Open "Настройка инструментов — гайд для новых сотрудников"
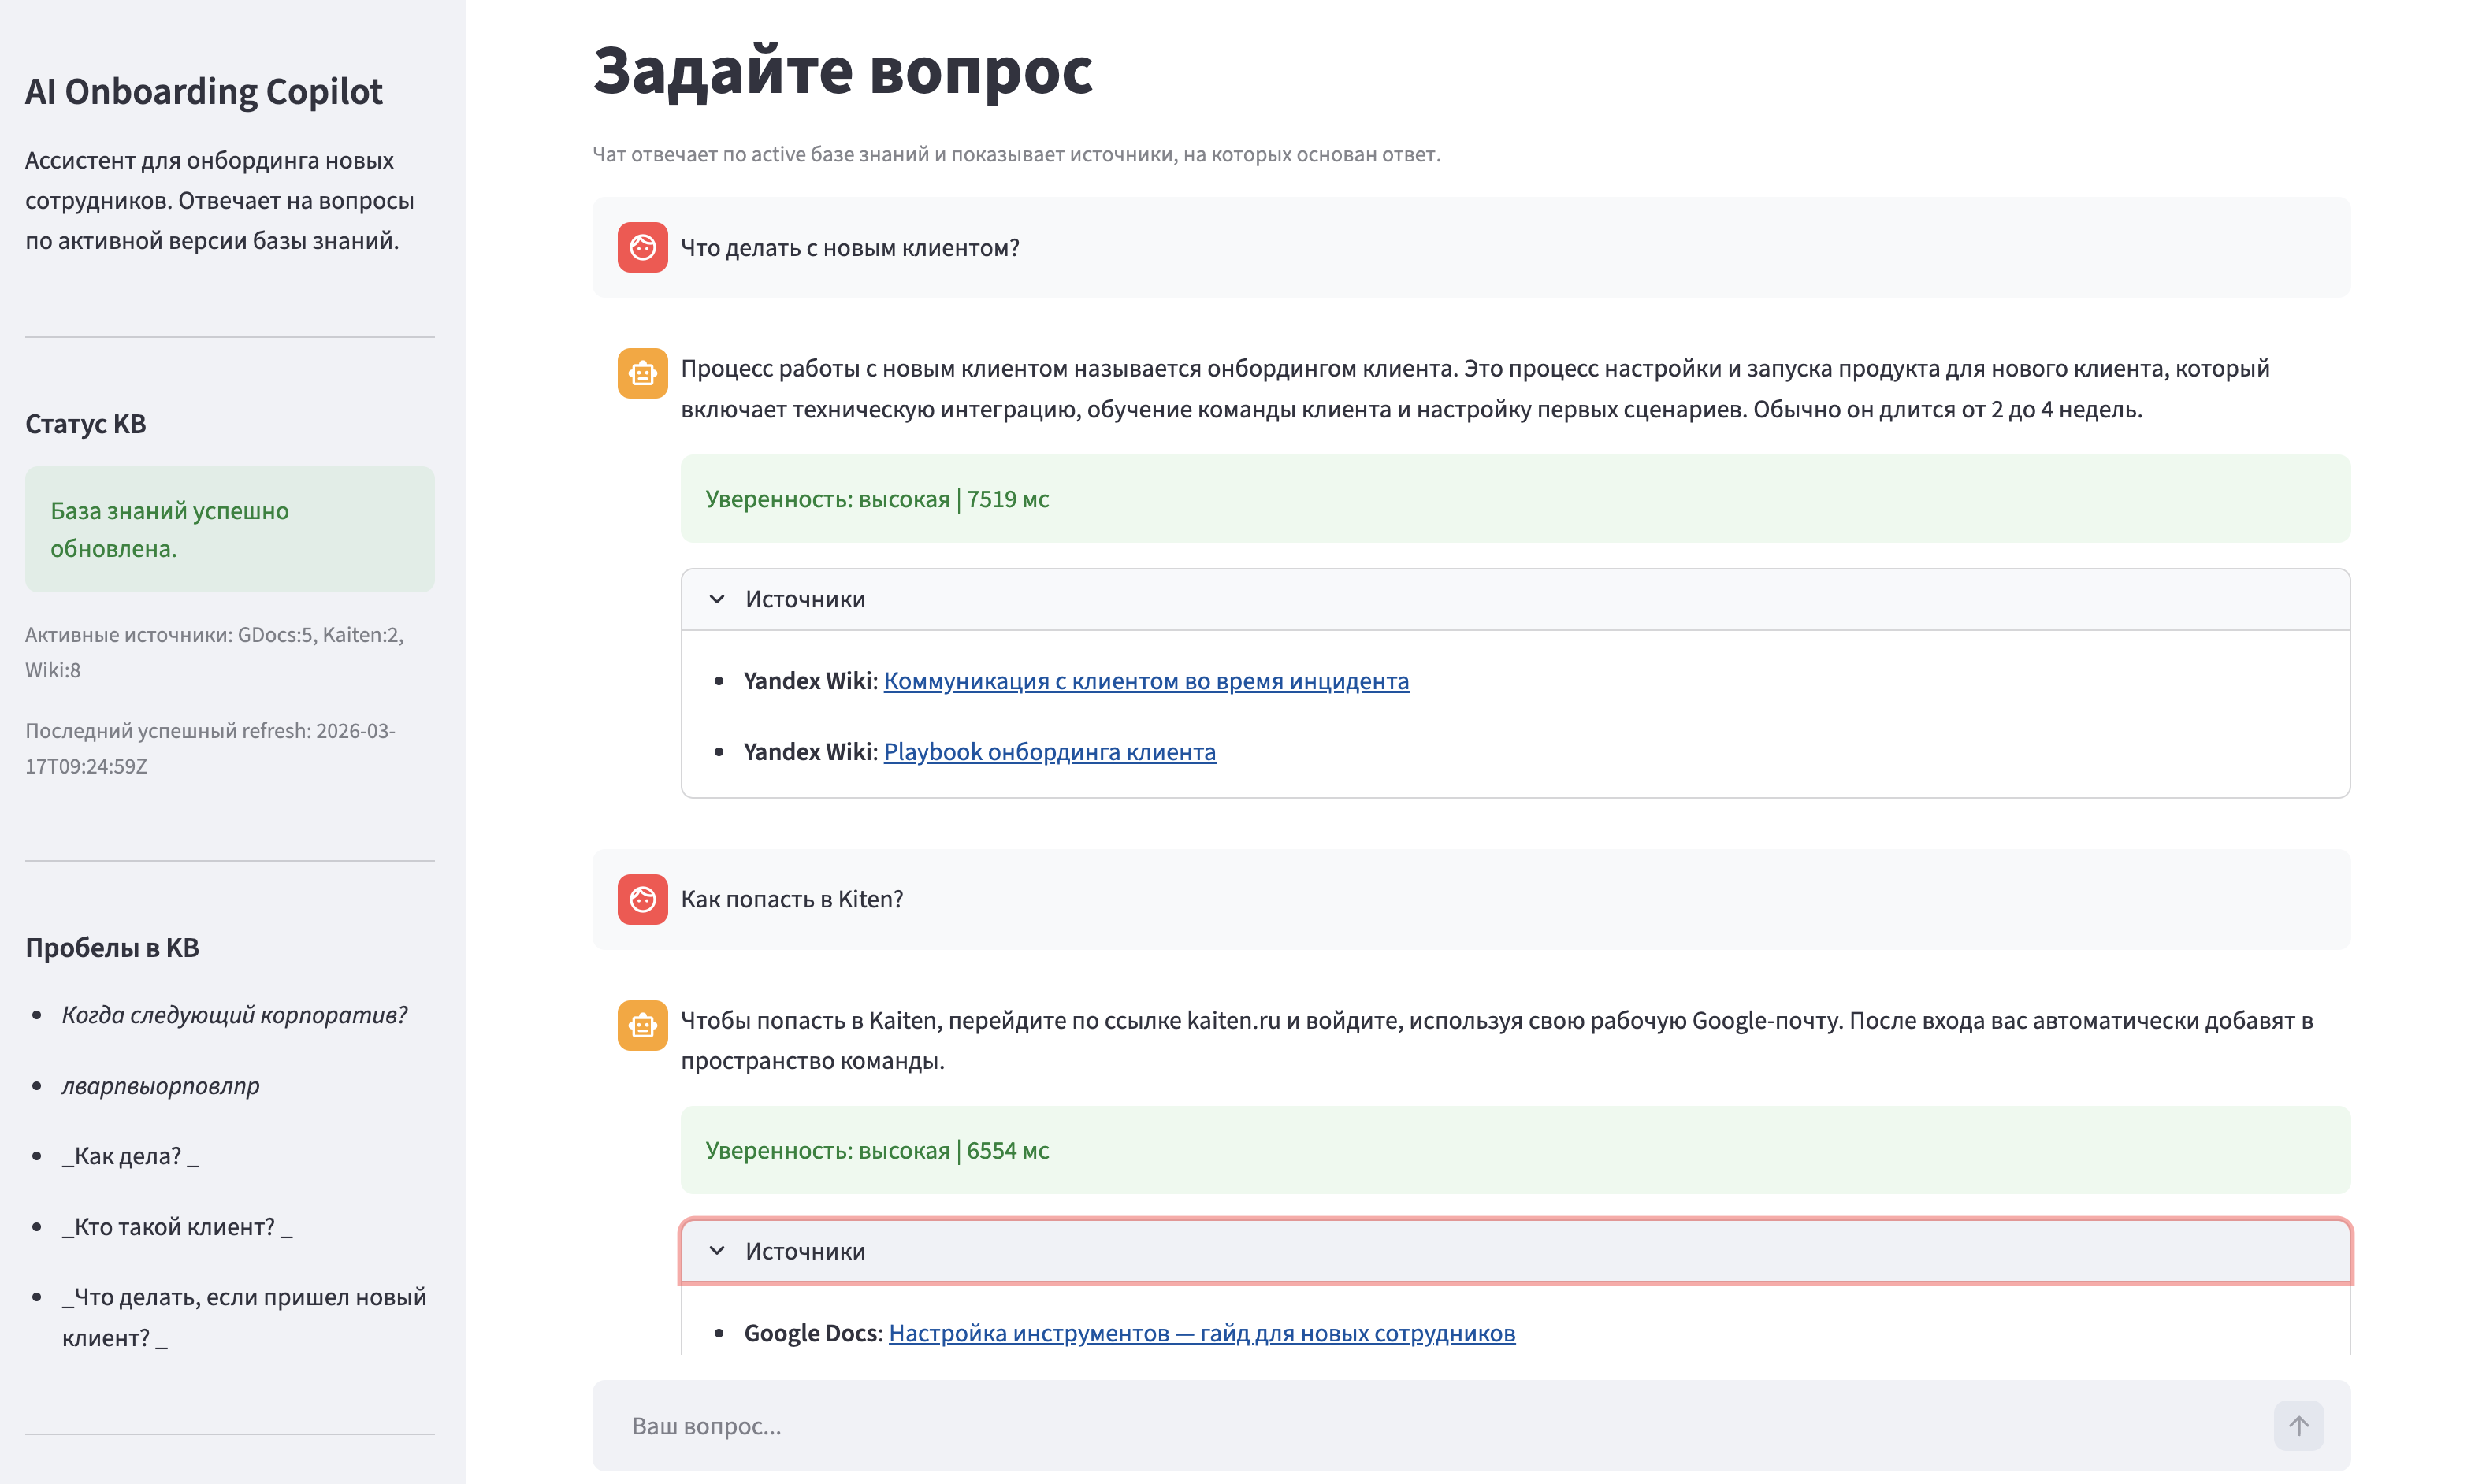 tap(1204, 1333)
